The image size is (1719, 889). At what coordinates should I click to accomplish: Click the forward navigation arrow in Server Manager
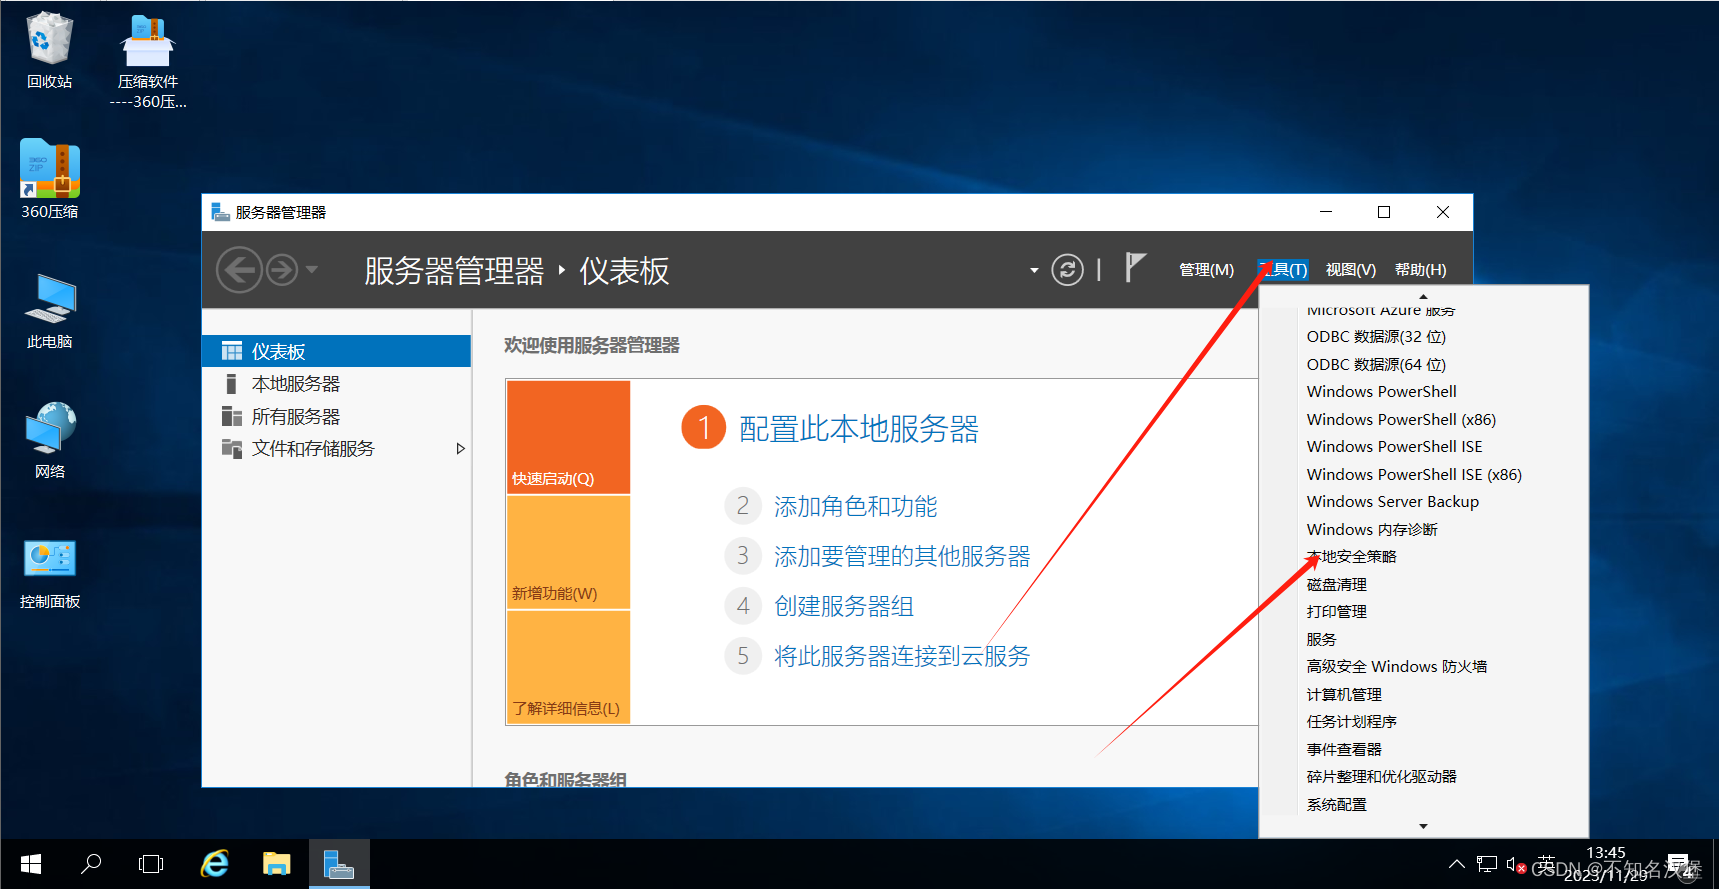point(282,270)
